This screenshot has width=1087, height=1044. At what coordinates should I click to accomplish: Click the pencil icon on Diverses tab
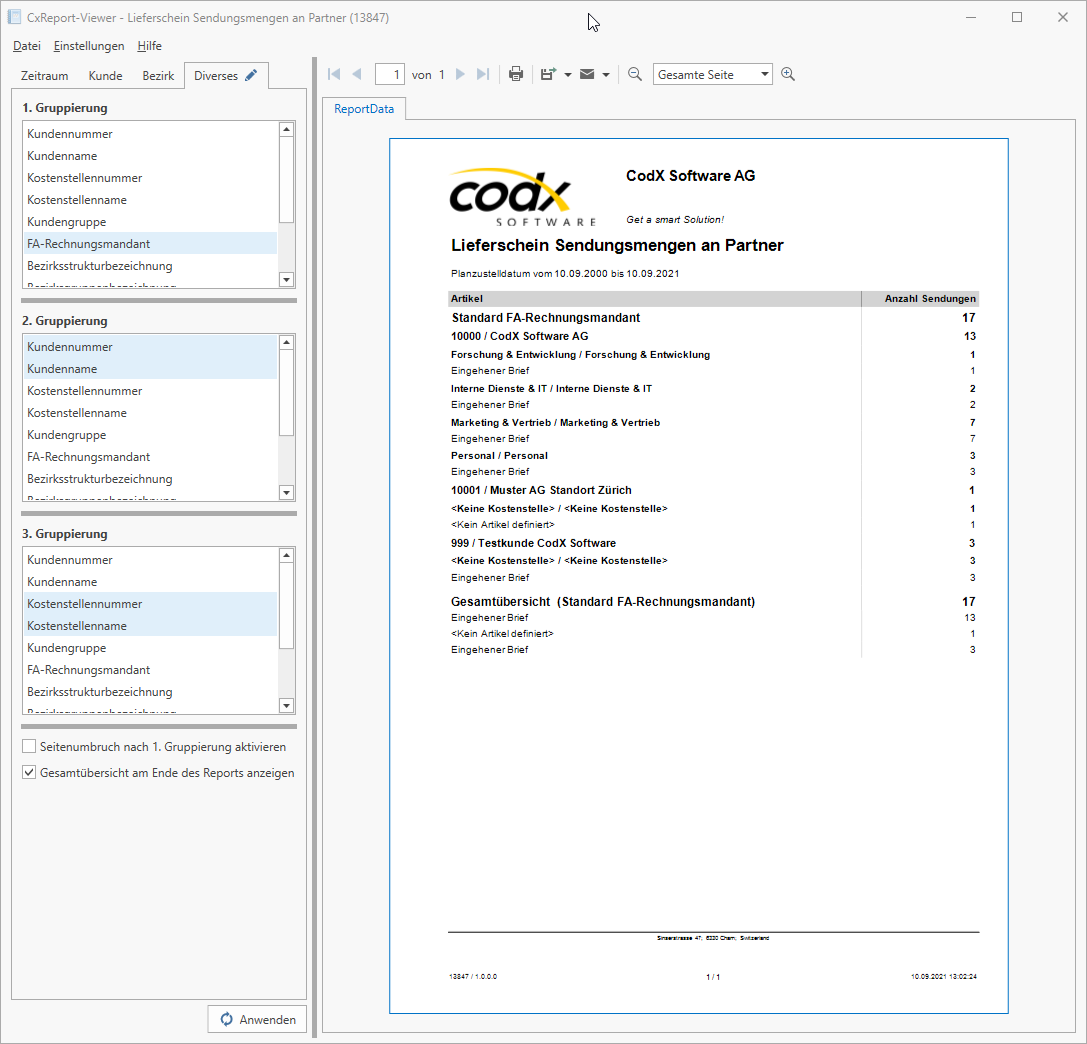coord(251,75)
